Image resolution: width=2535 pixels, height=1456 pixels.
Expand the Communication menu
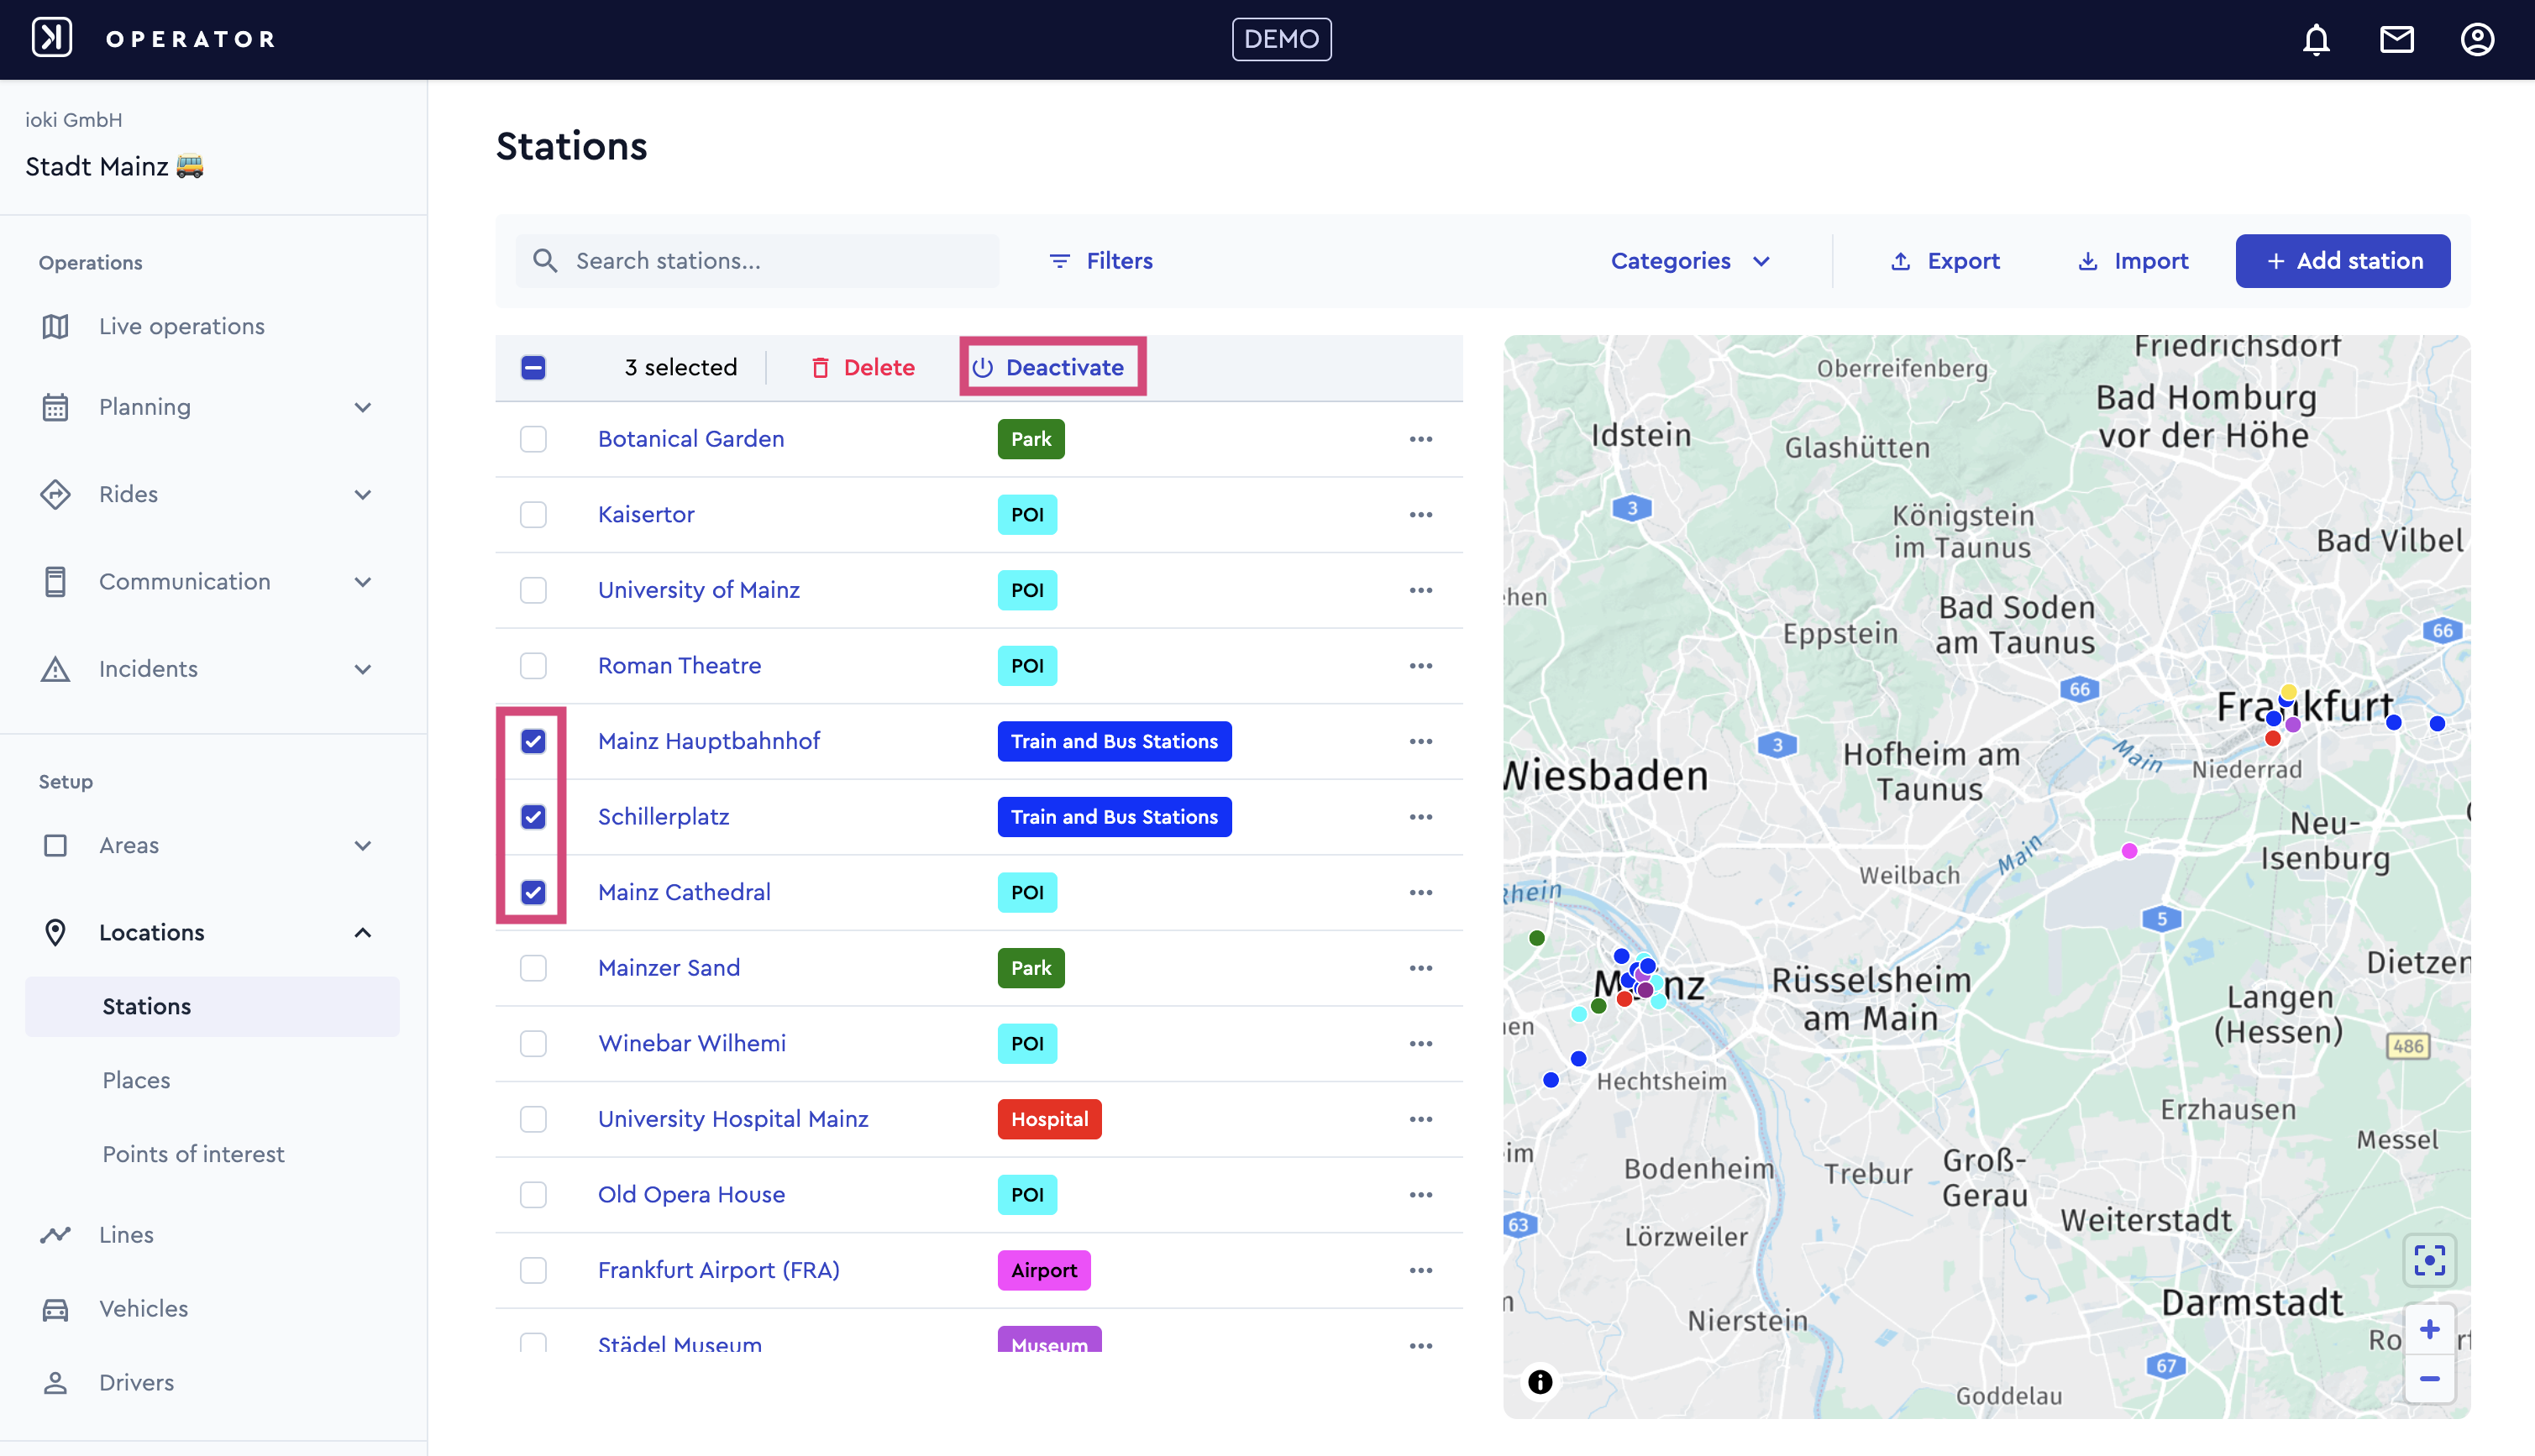[x=363, y=582]
